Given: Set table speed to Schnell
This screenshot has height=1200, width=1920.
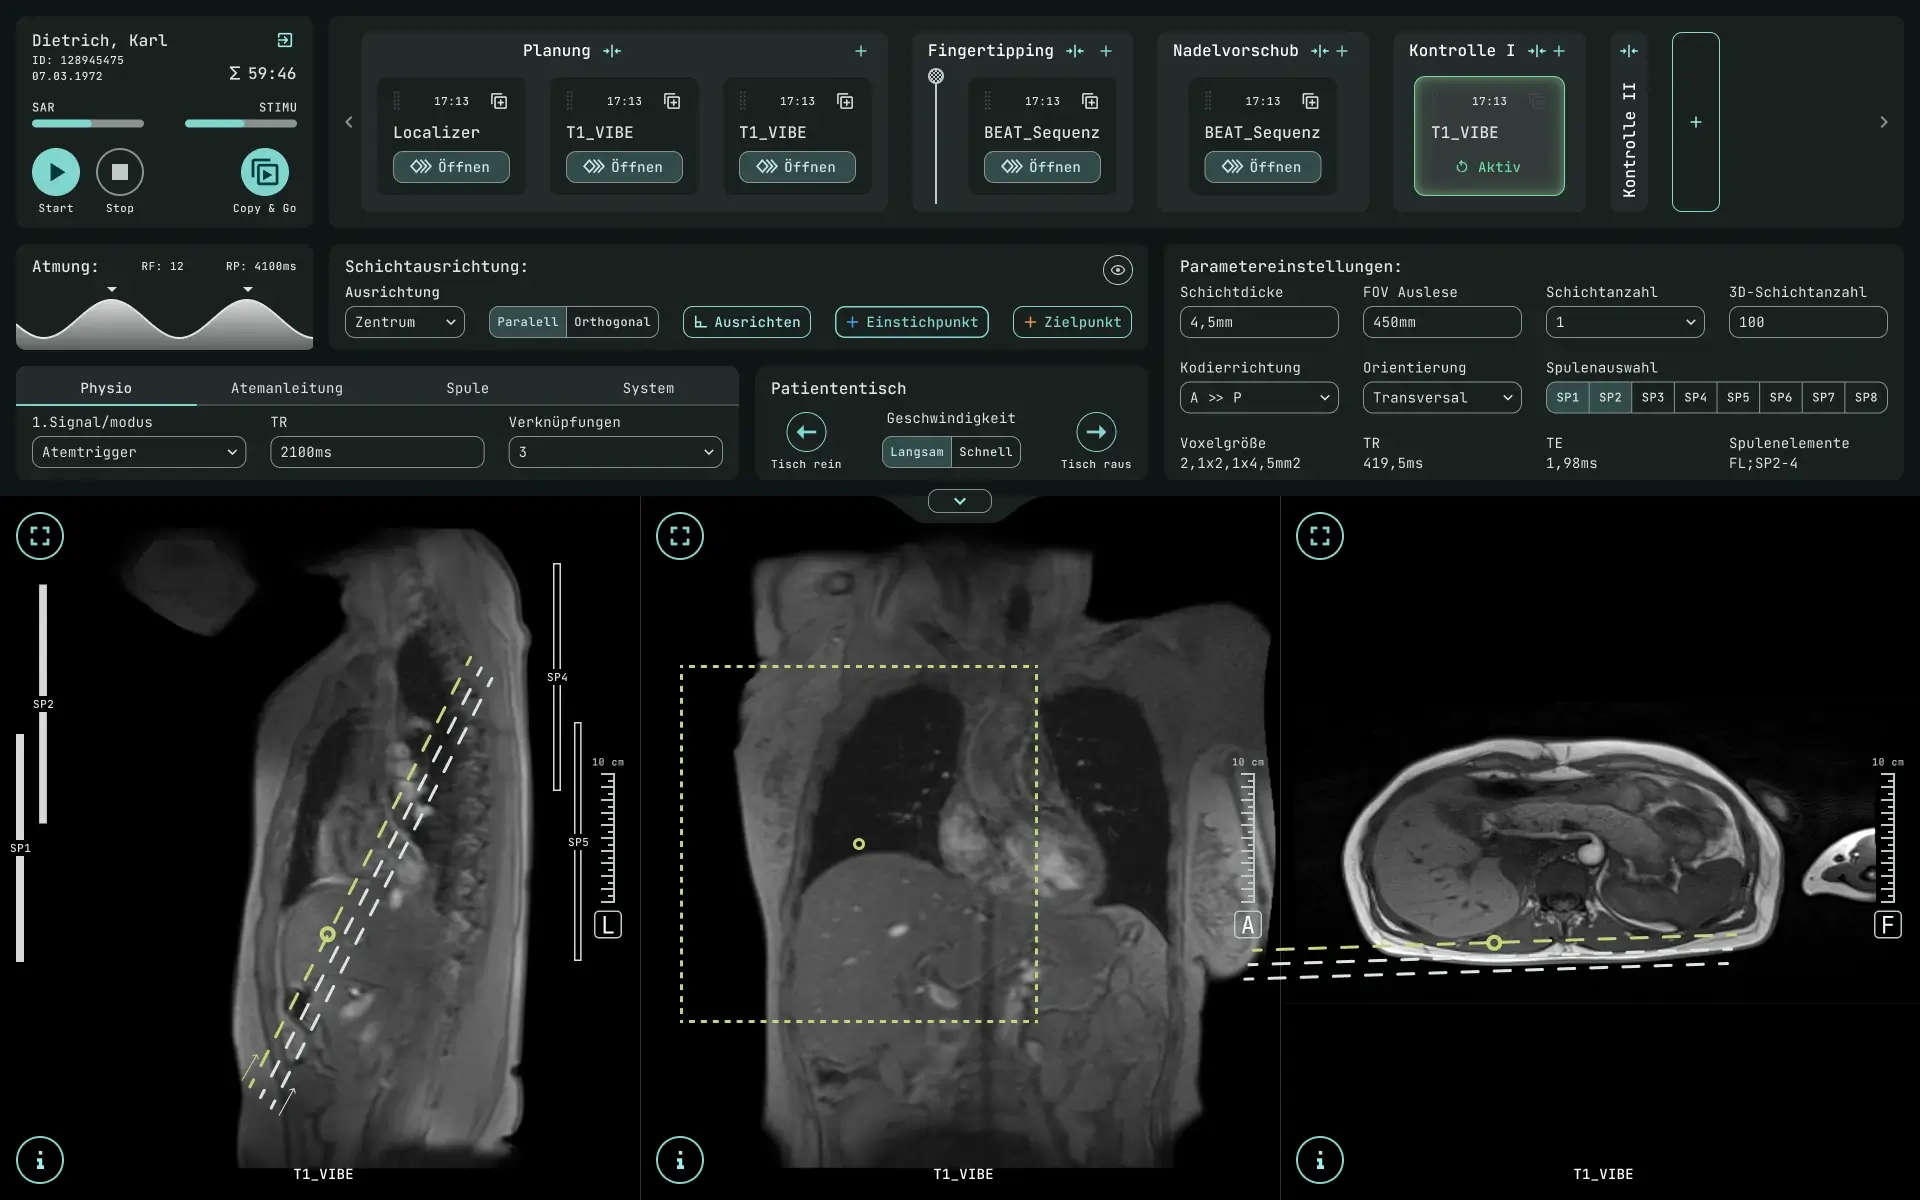Looking at the screenshot, I should (x=985, y=452).
